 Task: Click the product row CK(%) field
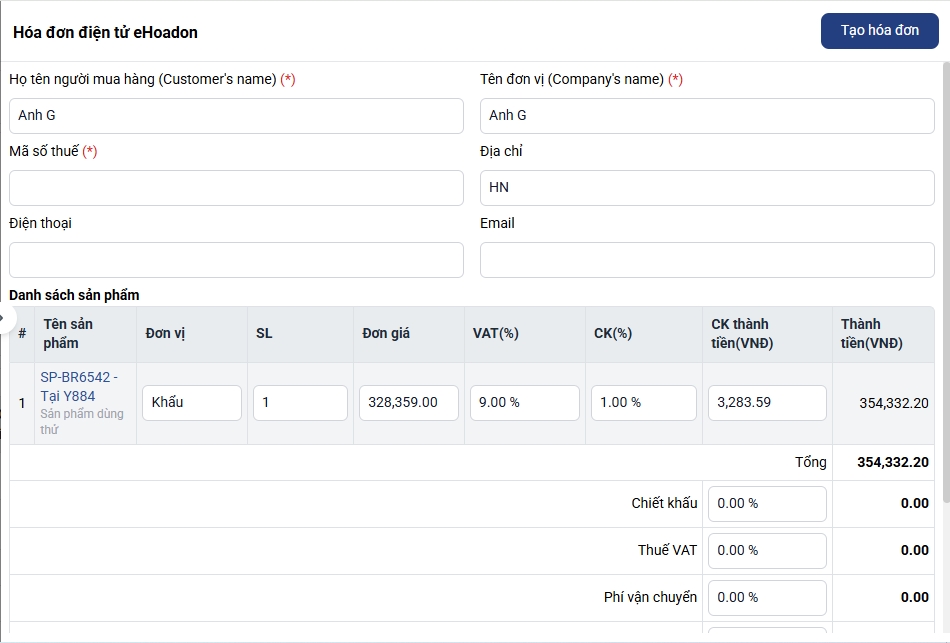644,403
